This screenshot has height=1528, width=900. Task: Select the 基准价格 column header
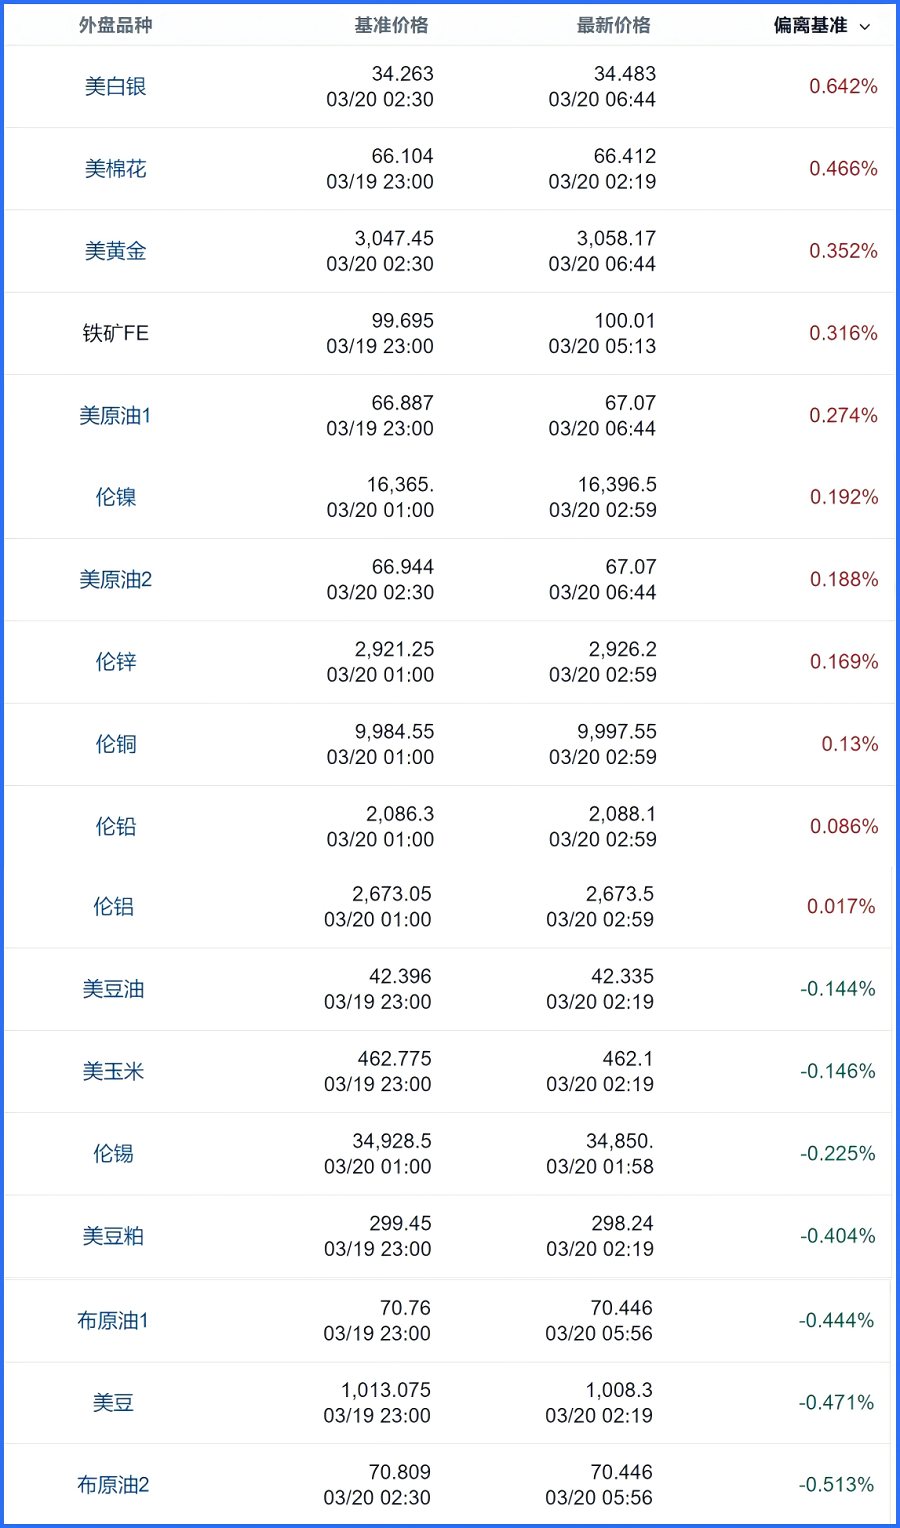(391, 25)
